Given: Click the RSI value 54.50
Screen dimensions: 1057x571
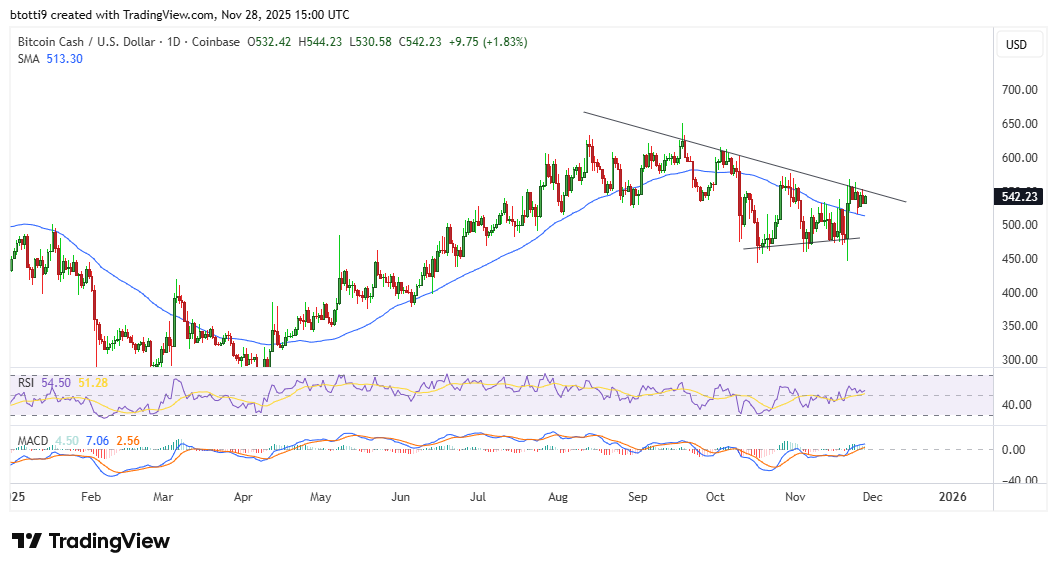Looking at the screenshot, I should [60, 383].
